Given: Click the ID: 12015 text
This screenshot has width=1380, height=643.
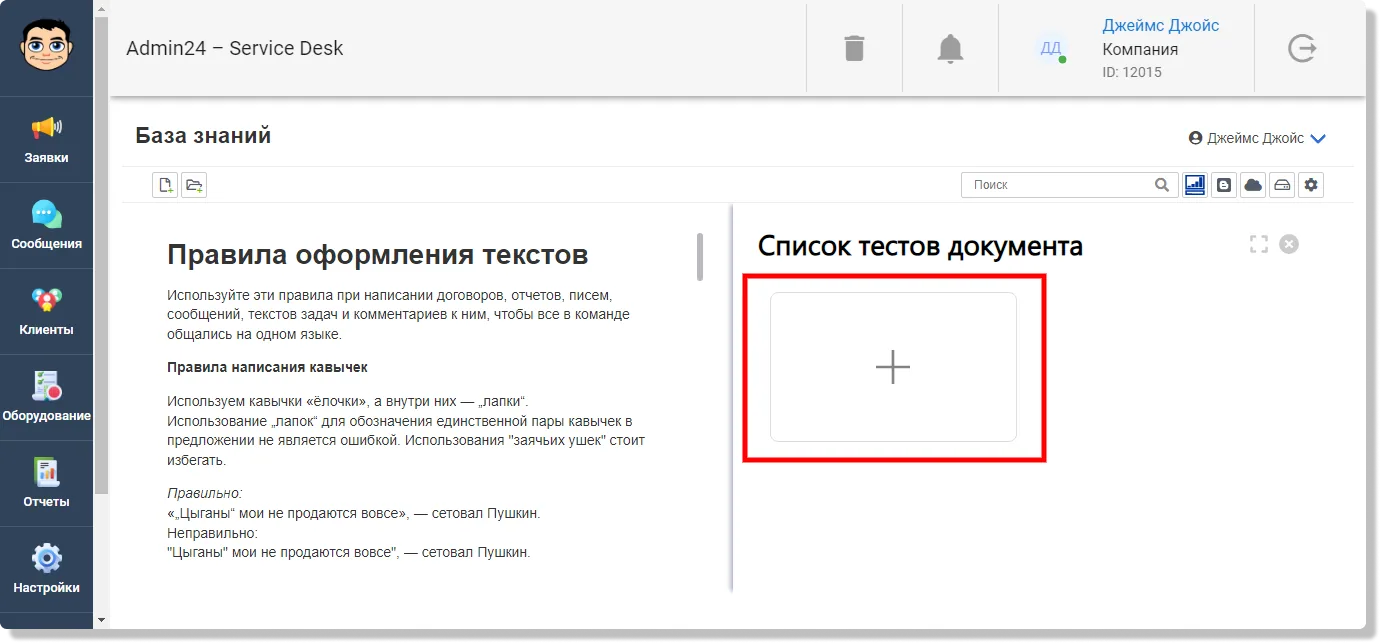Looking at the screenshot, I should [1132, 72].
